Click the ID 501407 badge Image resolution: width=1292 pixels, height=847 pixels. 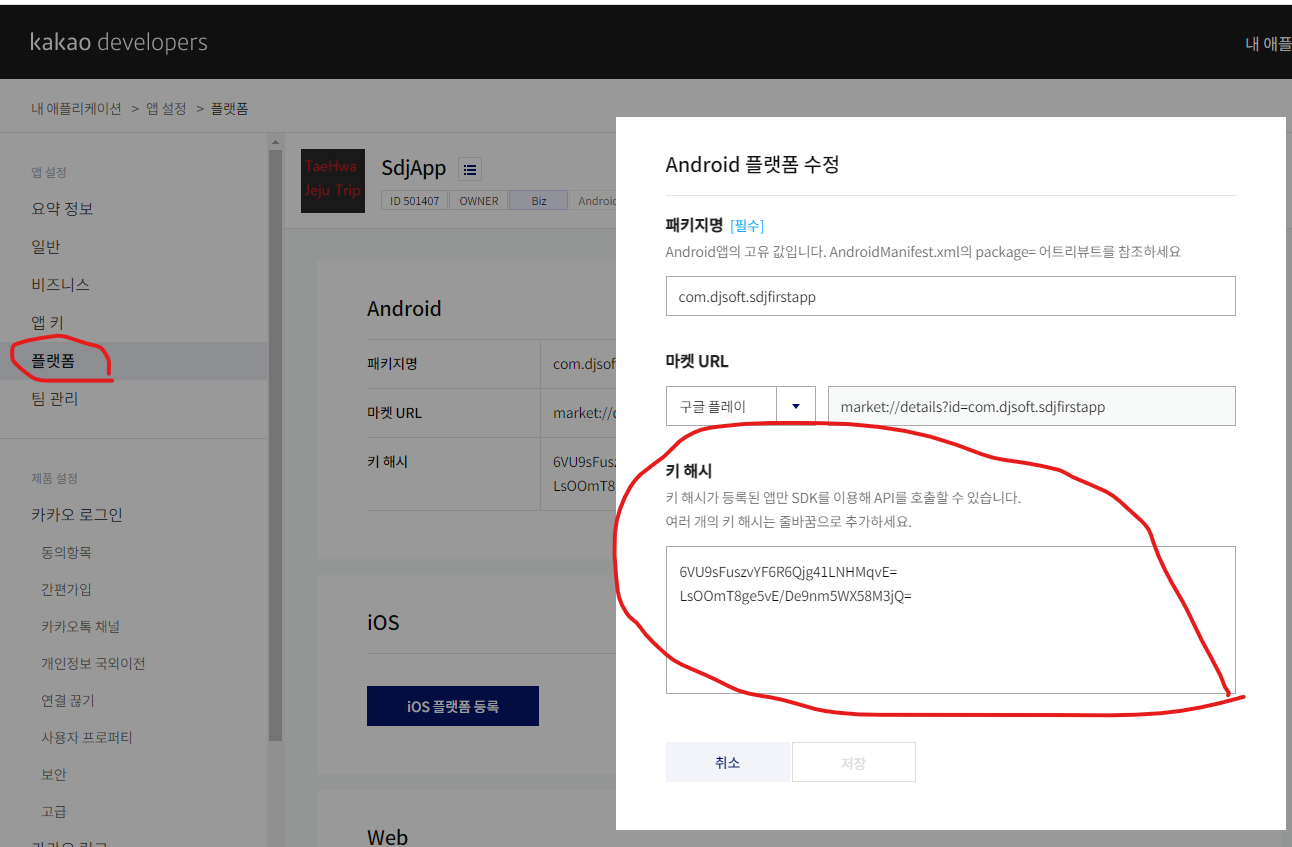pos(414,201)
